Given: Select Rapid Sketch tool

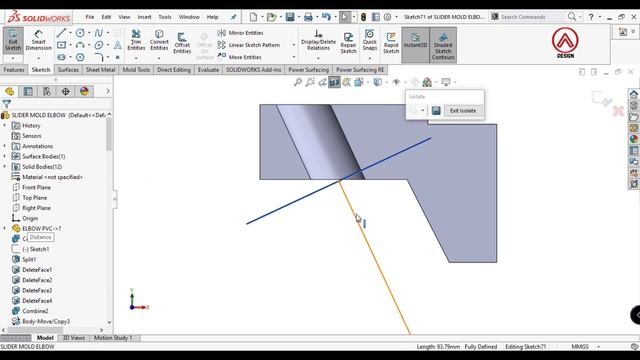Looking at the screenshot, I should point(391,42).
